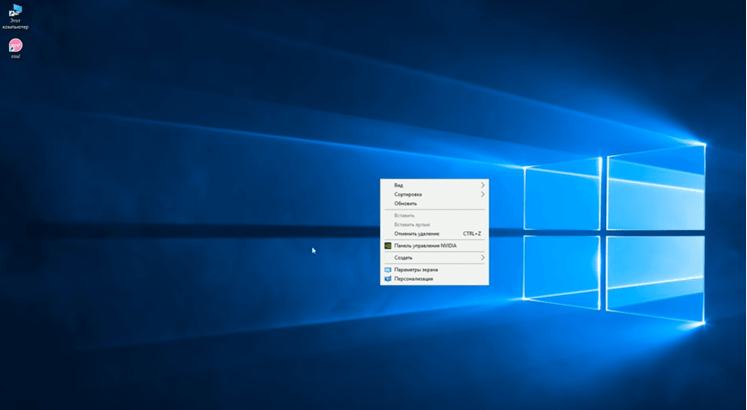747x410 pixels.
Task: Click the 'CTRL+Z' shortcut hint text
Action: coord(472,233)
